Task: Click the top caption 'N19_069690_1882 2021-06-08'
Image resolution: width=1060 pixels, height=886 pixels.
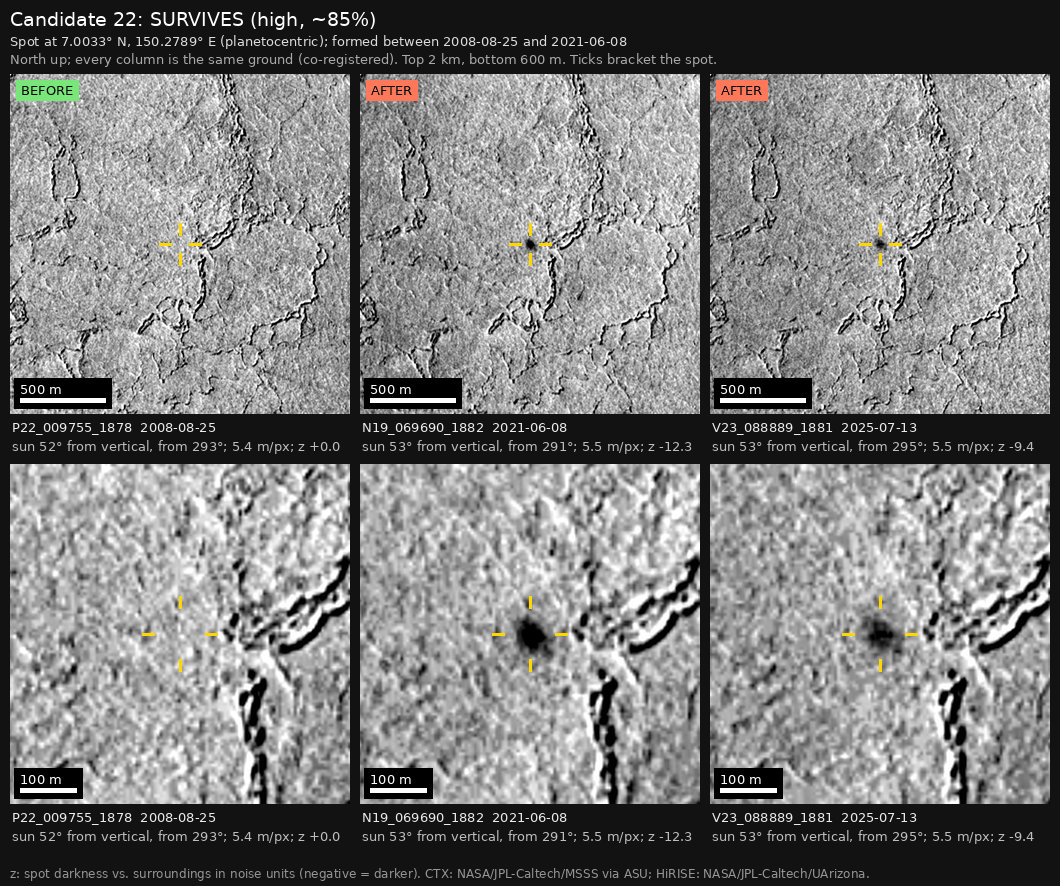Action: coord(464,428)
